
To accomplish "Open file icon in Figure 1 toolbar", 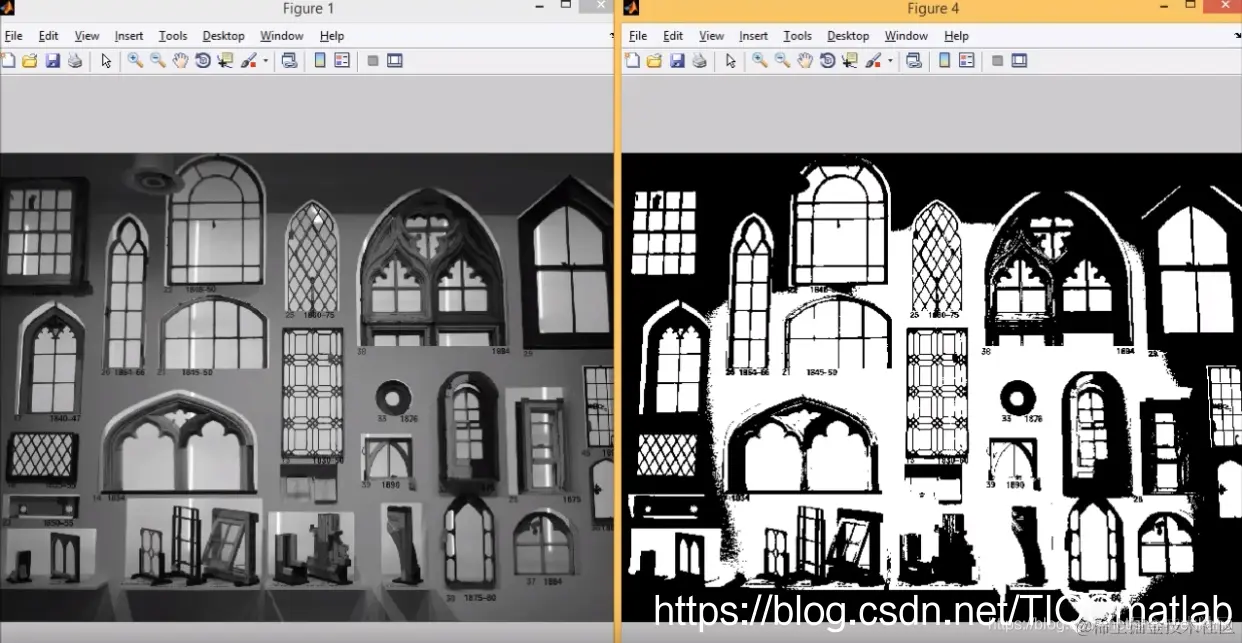I will (x=30, y=61).
